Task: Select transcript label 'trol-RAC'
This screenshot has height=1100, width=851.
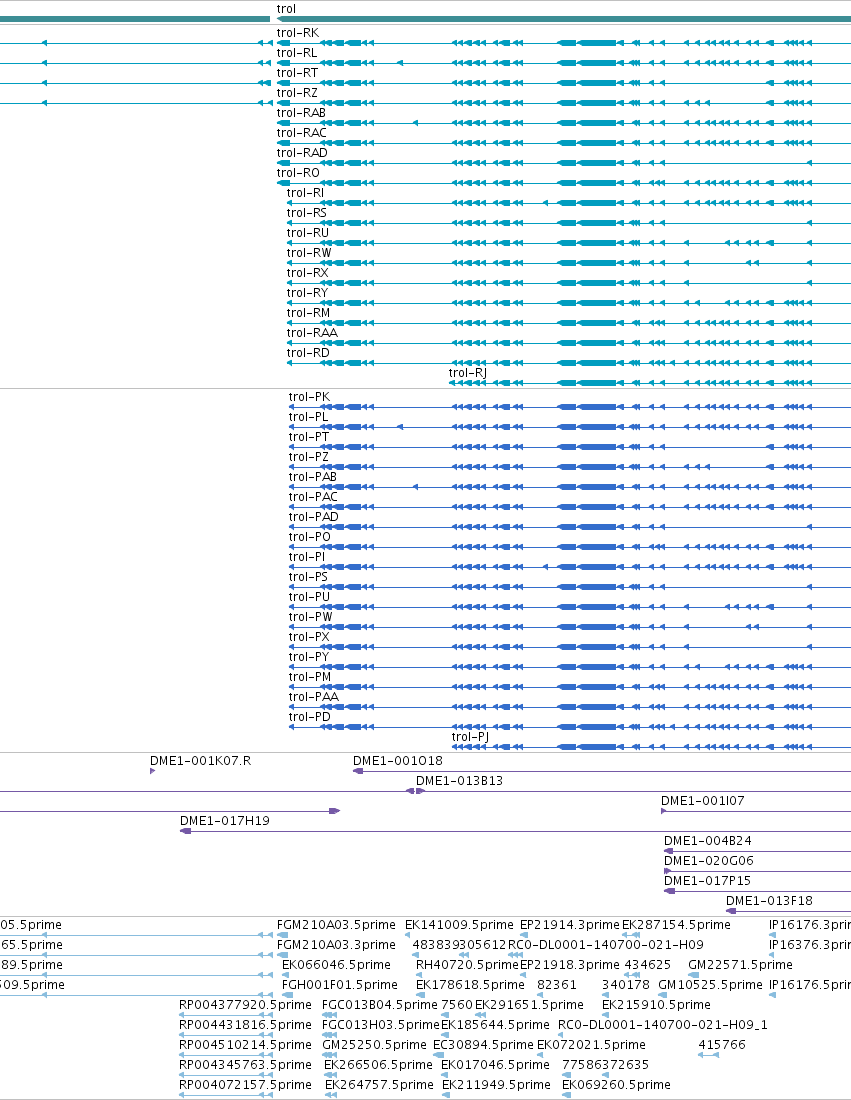Action: pos(302,133)
